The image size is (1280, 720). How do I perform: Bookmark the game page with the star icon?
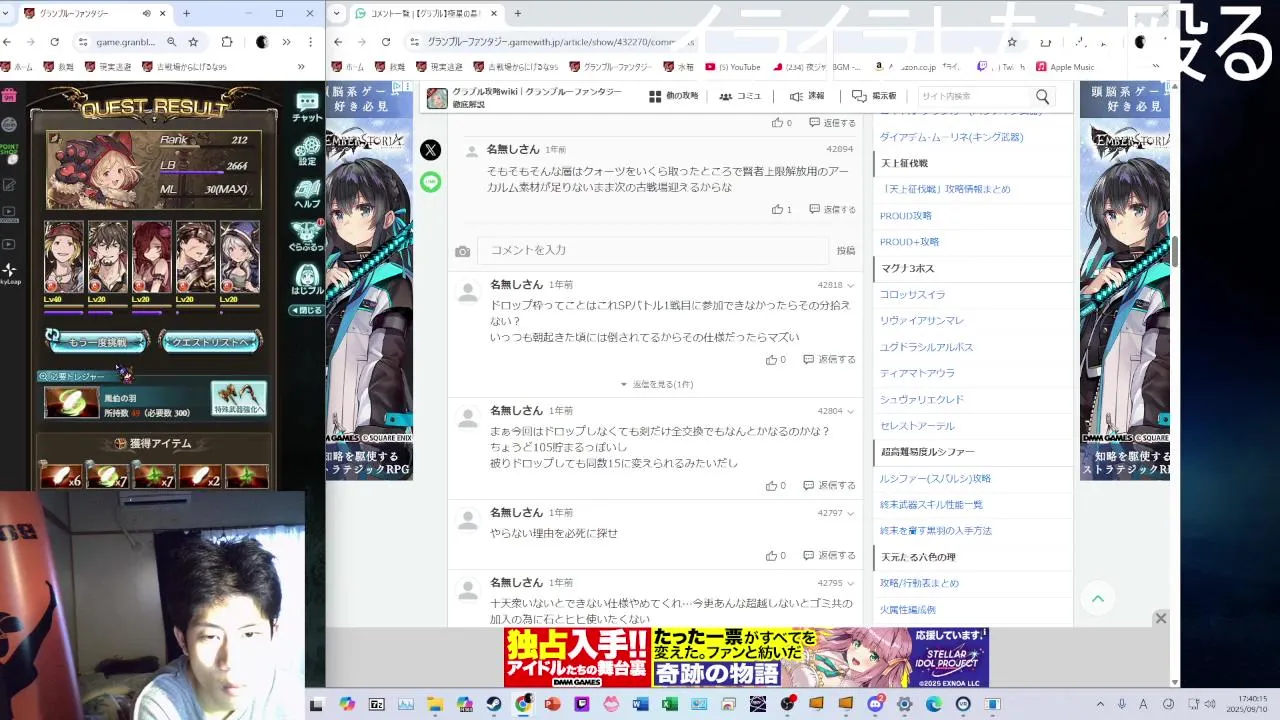pos(193,42)
